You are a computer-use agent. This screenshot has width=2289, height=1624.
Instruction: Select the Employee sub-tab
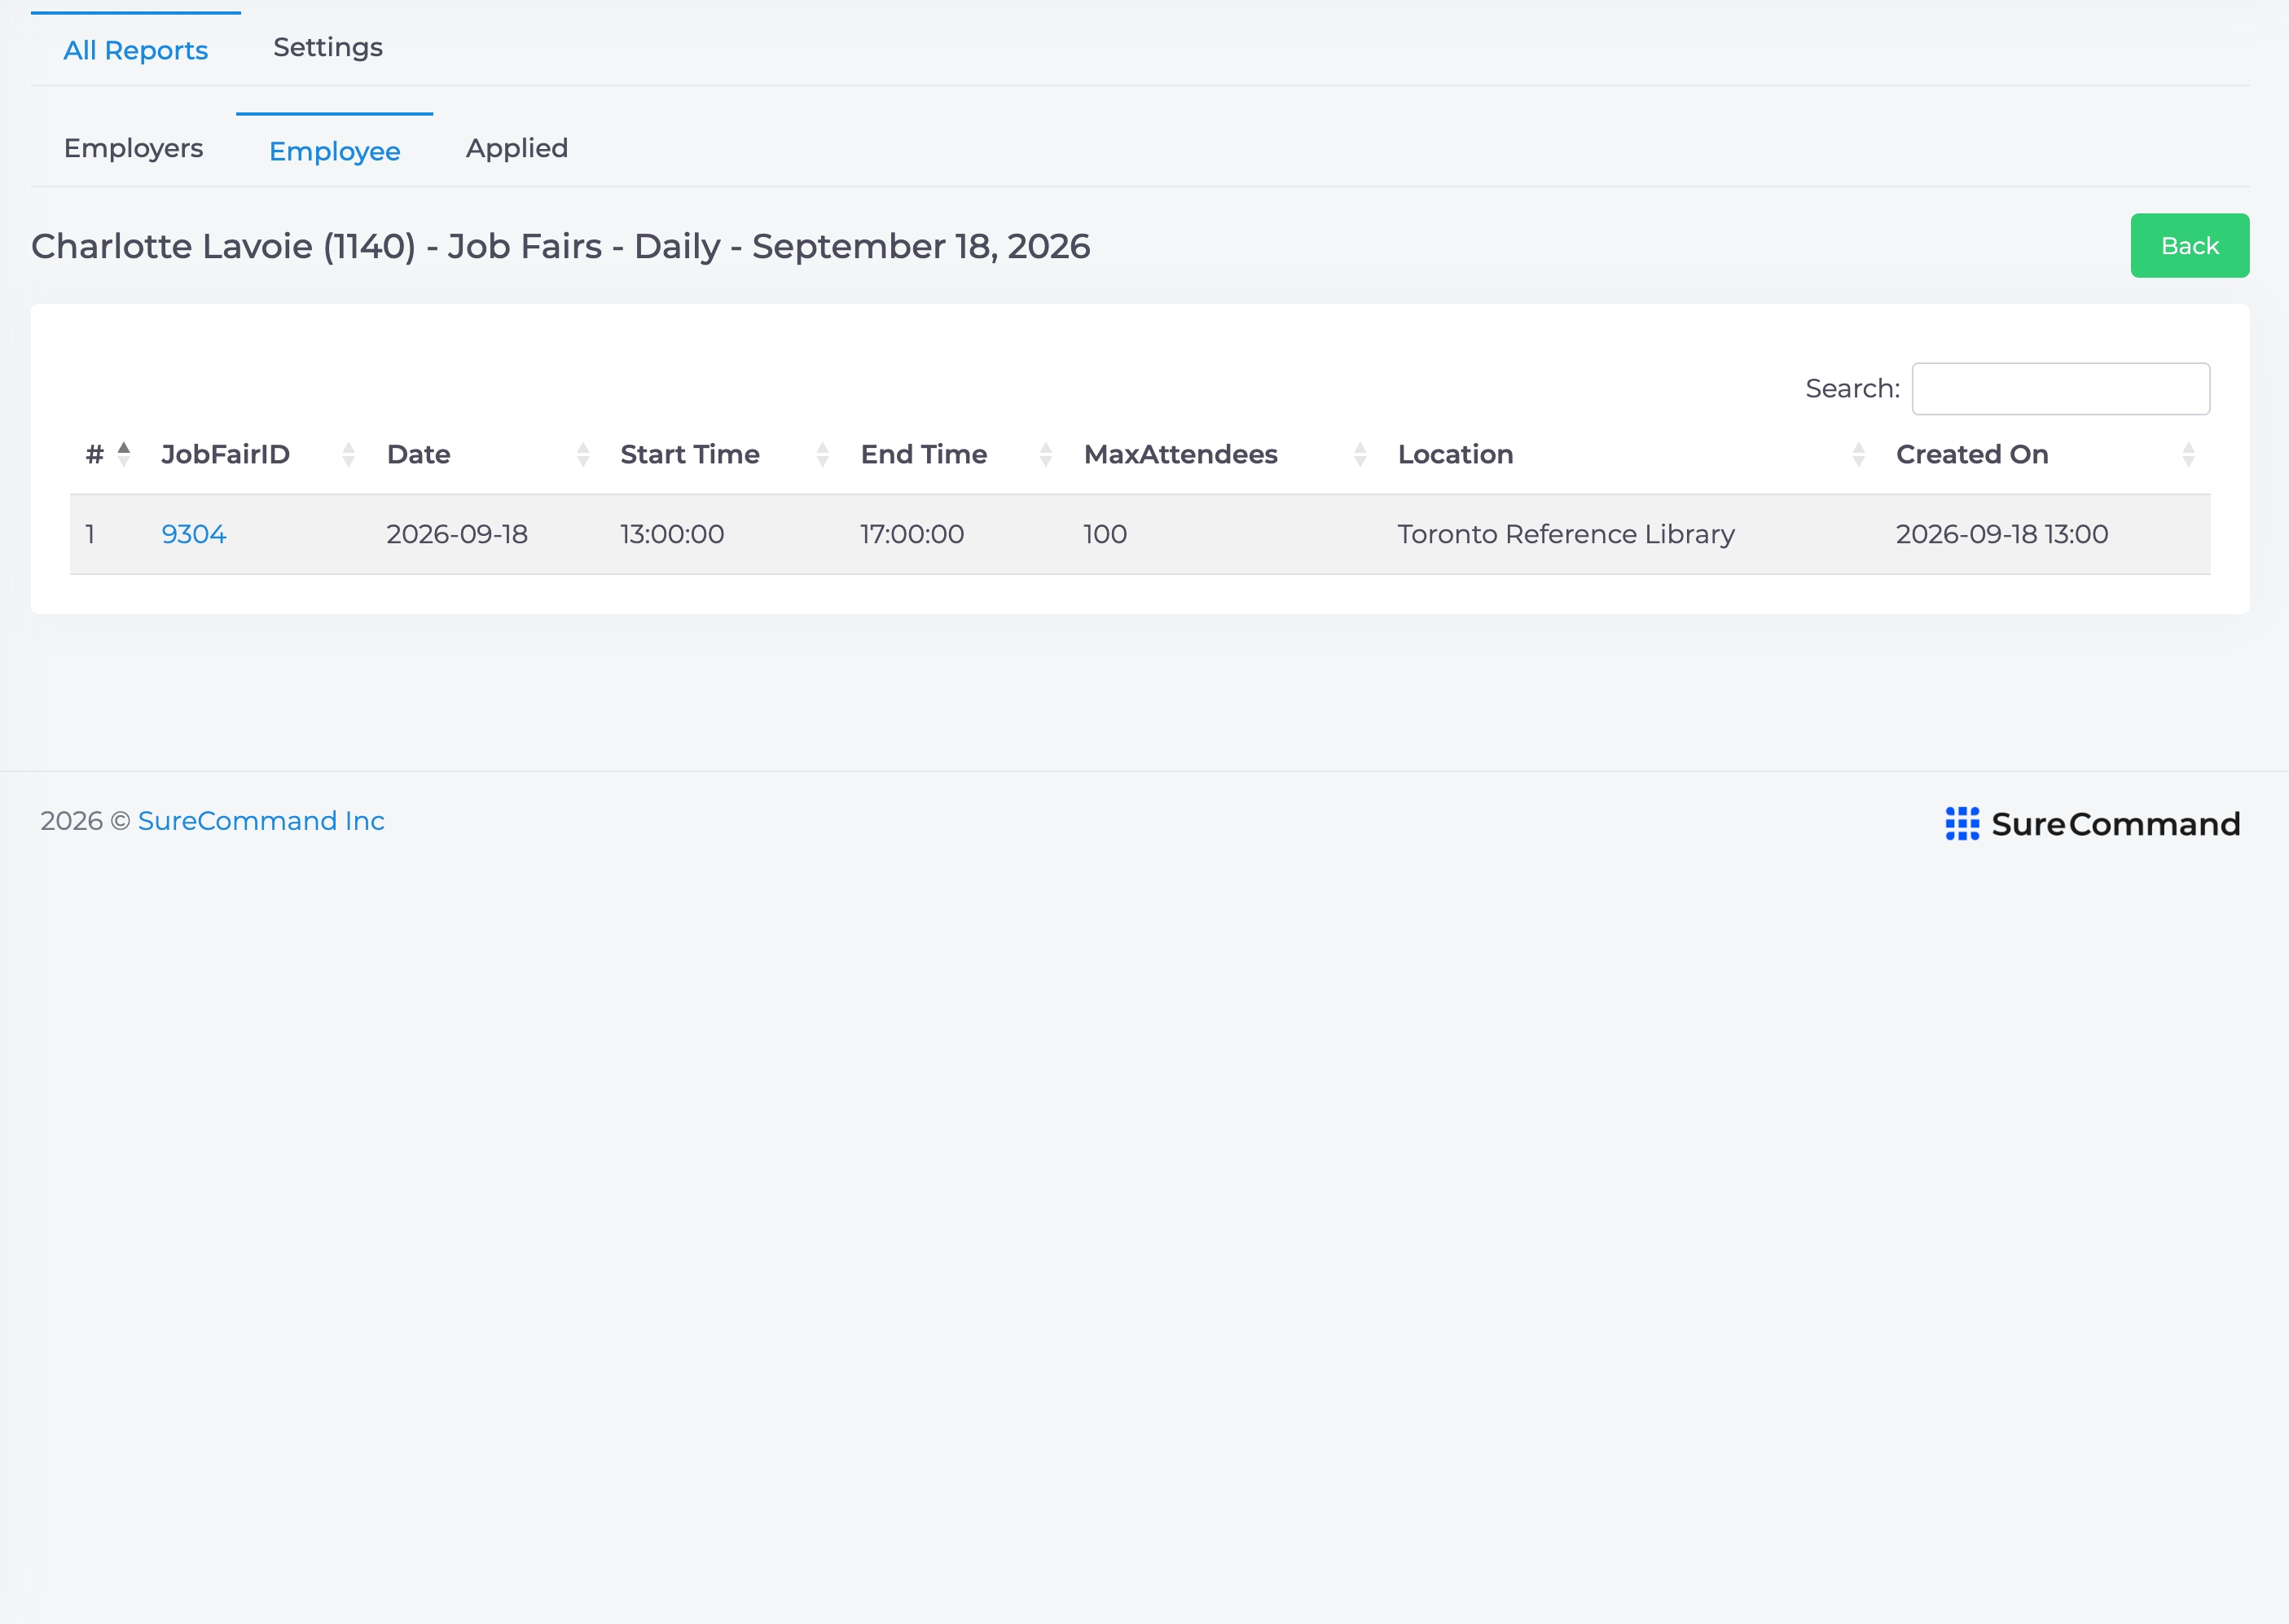click(335, 151)
